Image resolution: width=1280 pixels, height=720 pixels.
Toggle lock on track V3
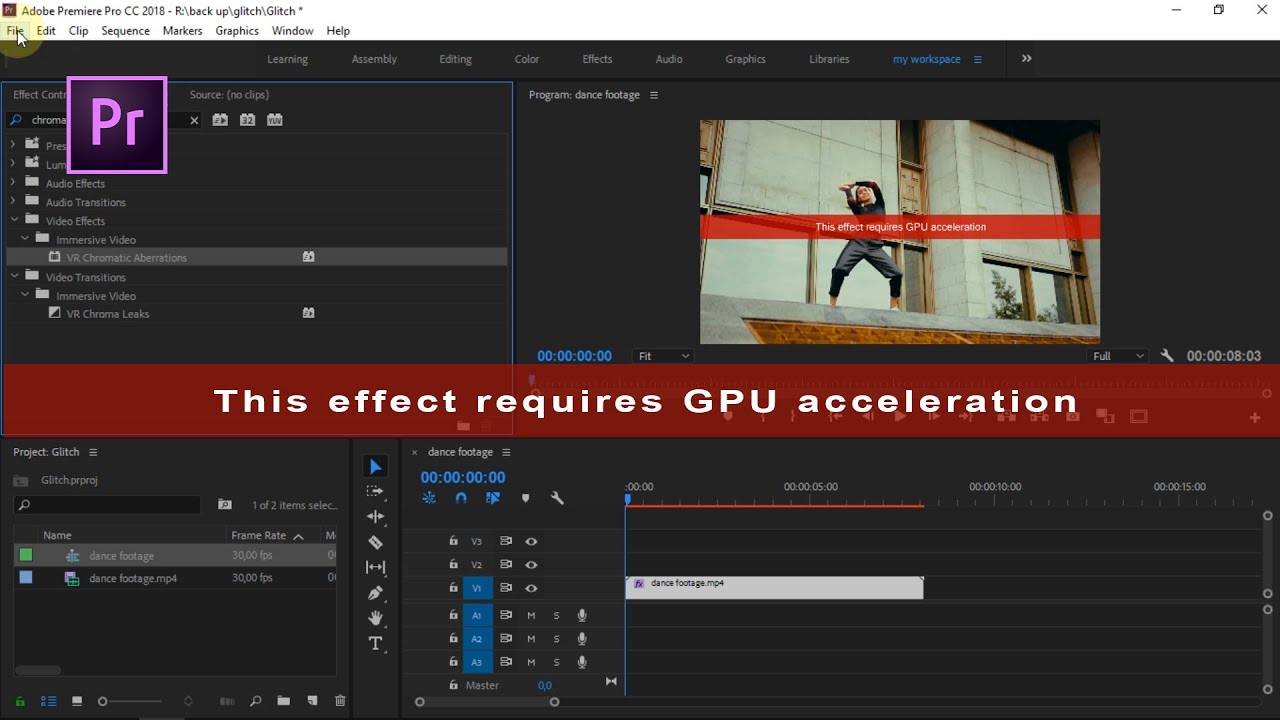(x=453, y=541)
